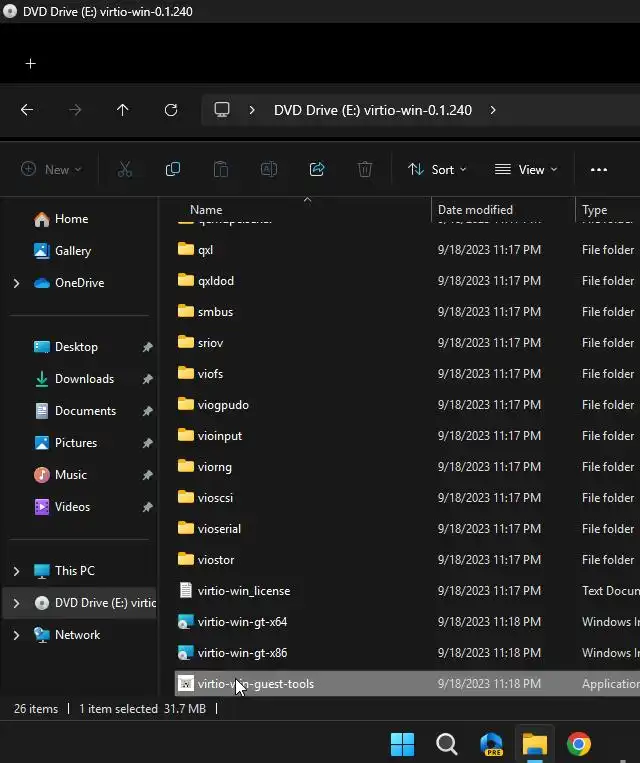640x763 pixels.
Task: Expand chevron after PC icon in address bar
Action: (x=252, y=110)
